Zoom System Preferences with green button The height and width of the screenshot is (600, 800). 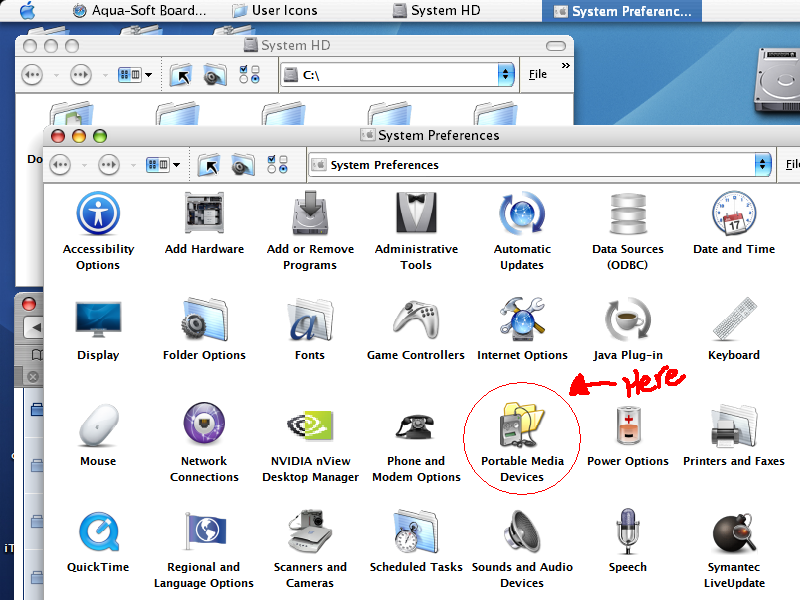click(x=100, y=136)
